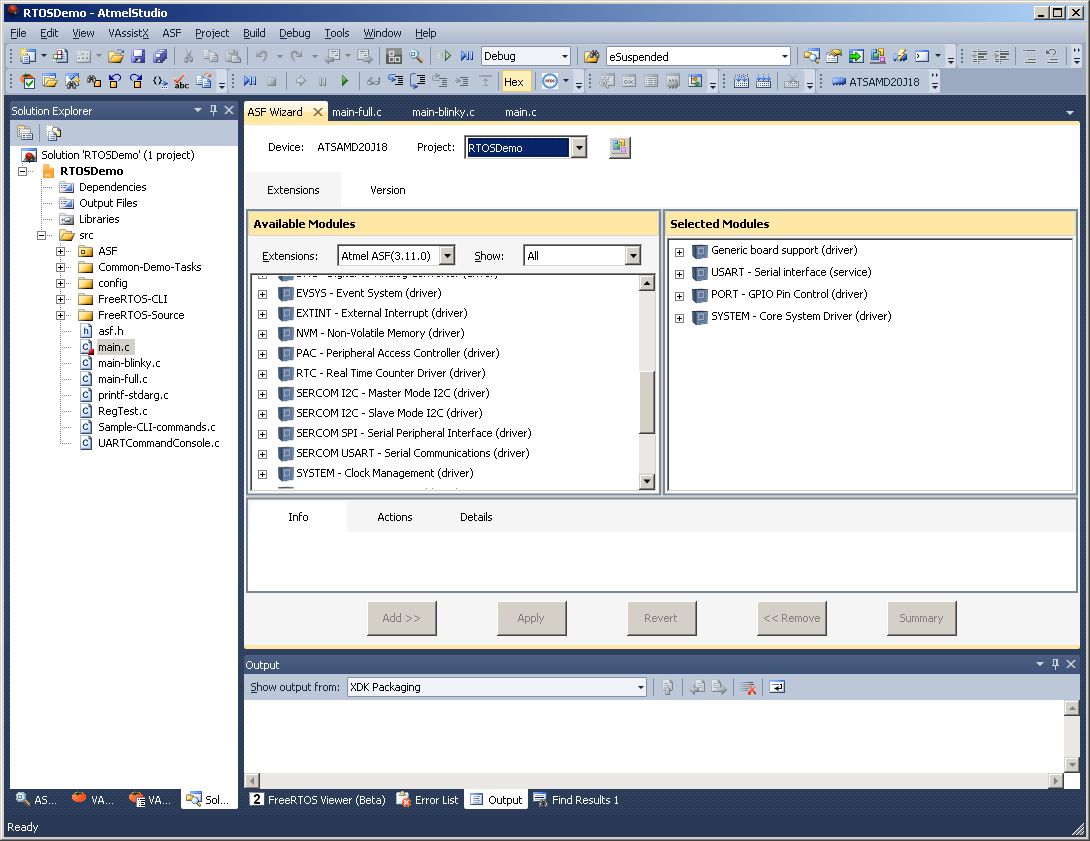1090x841 pixels.
Task: Open the eSuspended find combo box
Action: click(785, 56)
